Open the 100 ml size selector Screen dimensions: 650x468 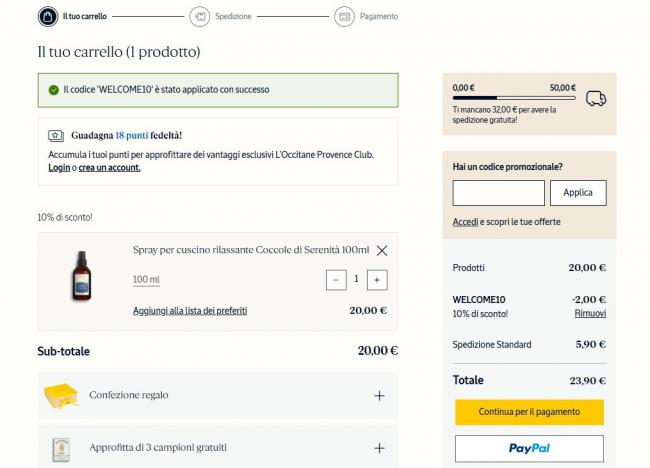pos(146,280)
